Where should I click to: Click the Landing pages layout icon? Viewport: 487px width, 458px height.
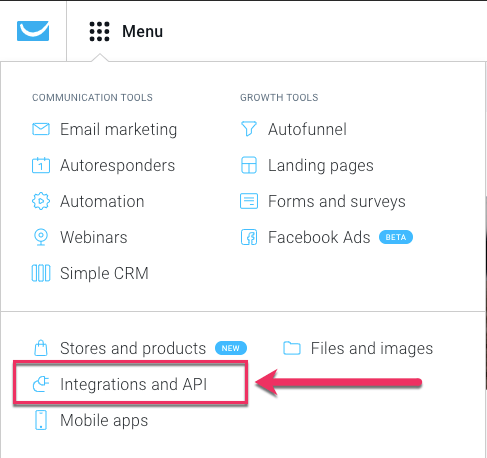[x=249, y=165]
